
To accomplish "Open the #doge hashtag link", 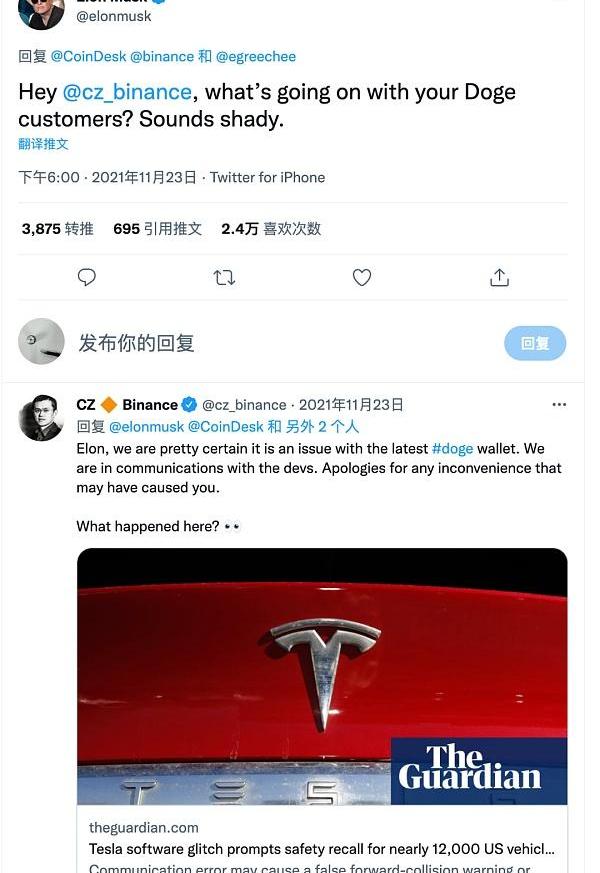I will [453, 449].
